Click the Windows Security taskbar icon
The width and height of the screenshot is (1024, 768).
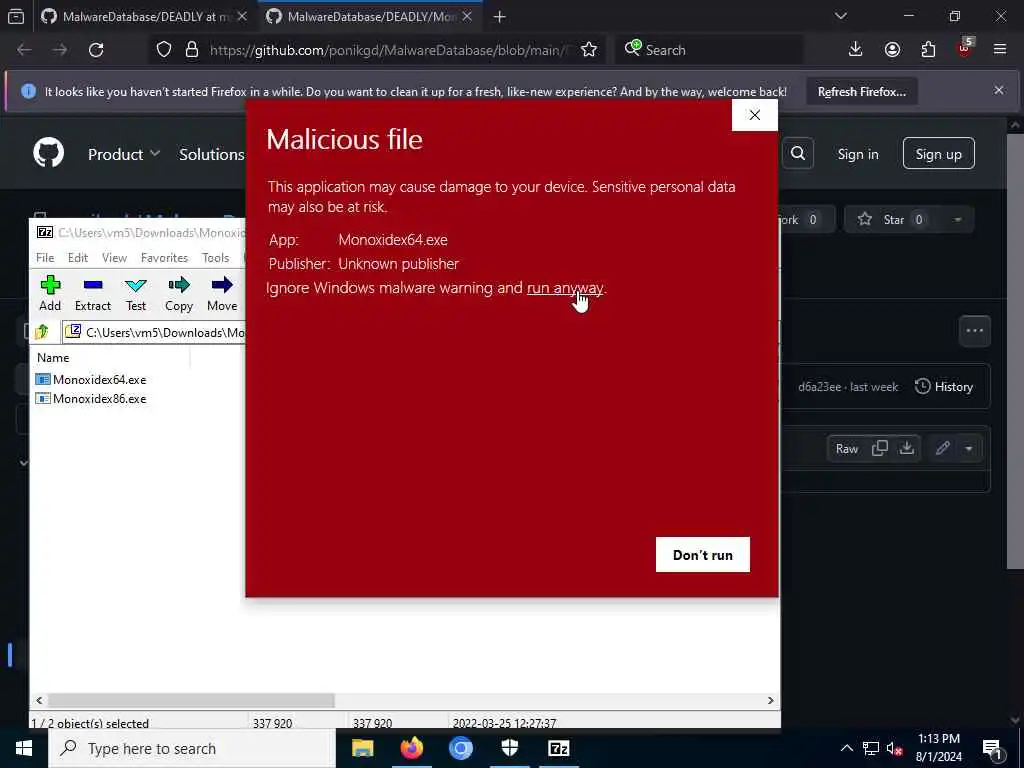510,748
